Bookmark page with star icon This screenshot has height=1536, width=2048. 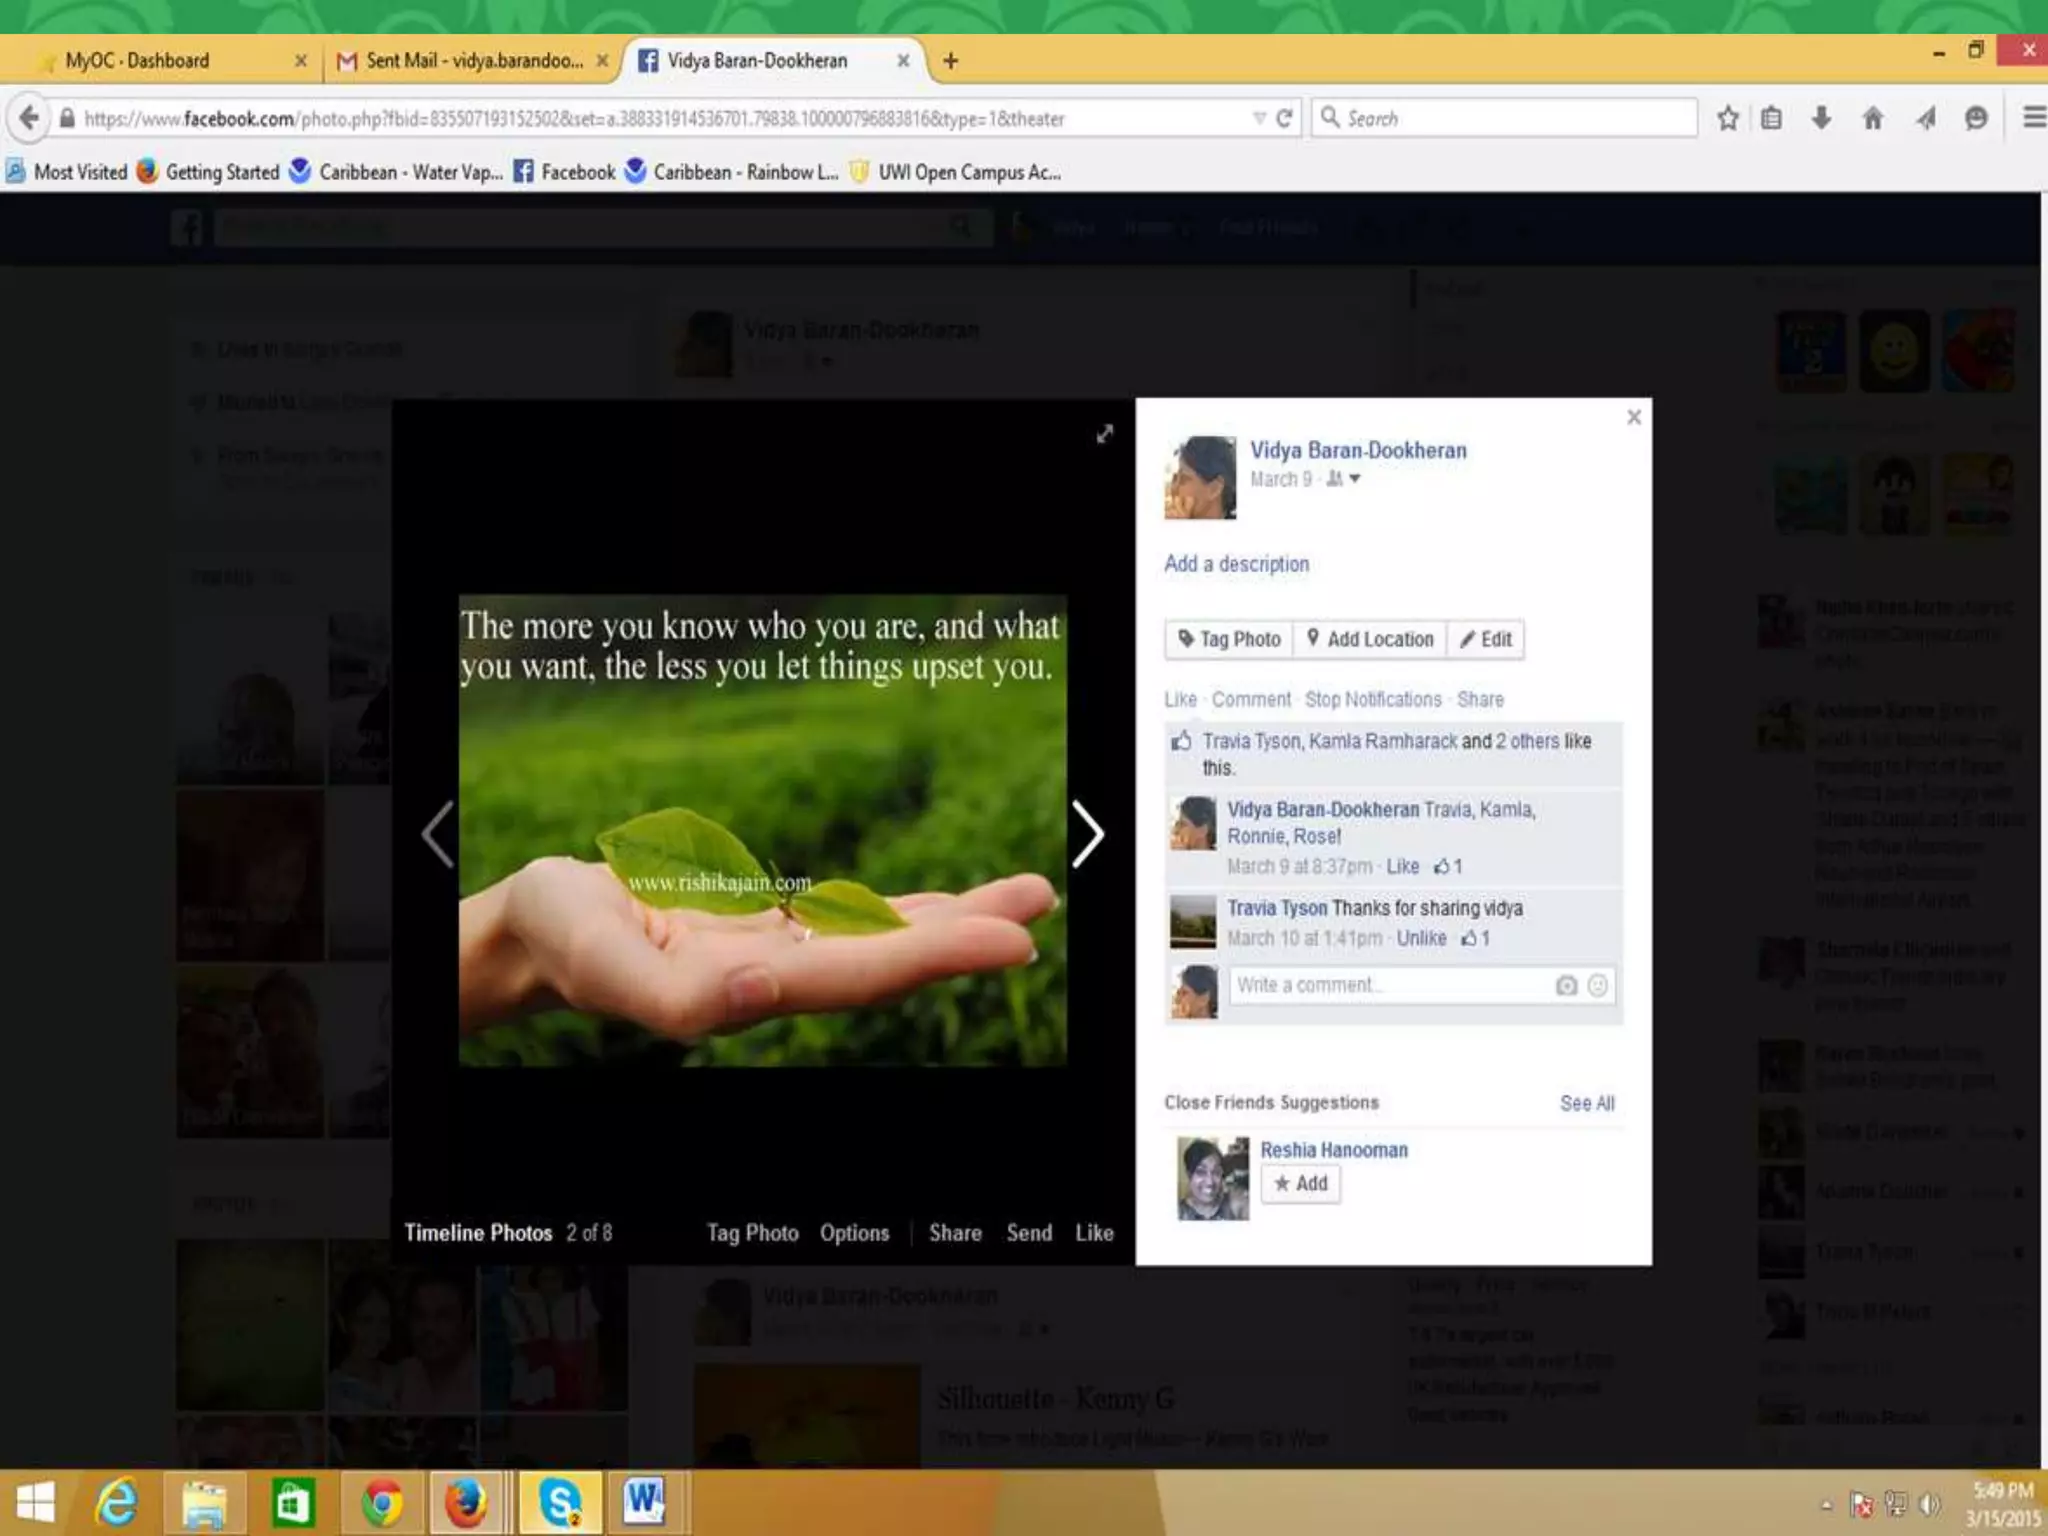pyautogui.click(x=1727, y=118)
